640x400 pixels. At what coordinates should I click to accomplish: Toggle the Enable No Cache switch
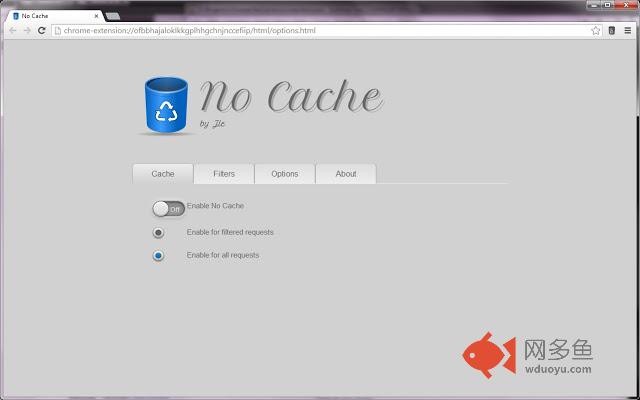pos(169,209)
